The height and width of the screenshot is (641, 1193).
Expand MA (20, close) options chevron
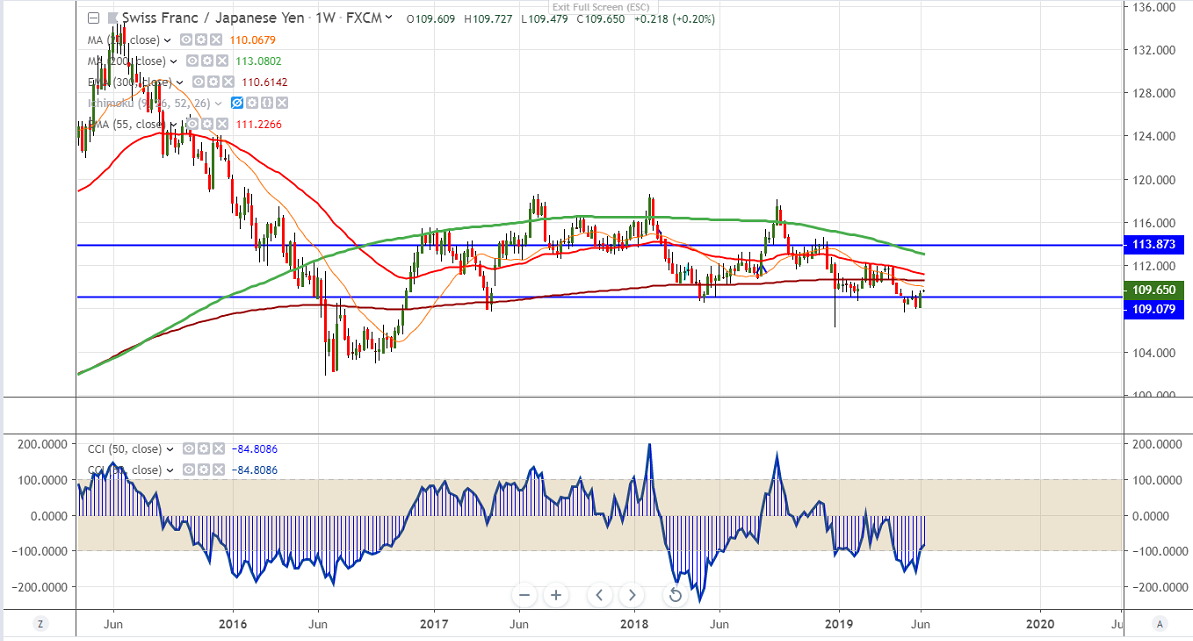click(167, 40)
